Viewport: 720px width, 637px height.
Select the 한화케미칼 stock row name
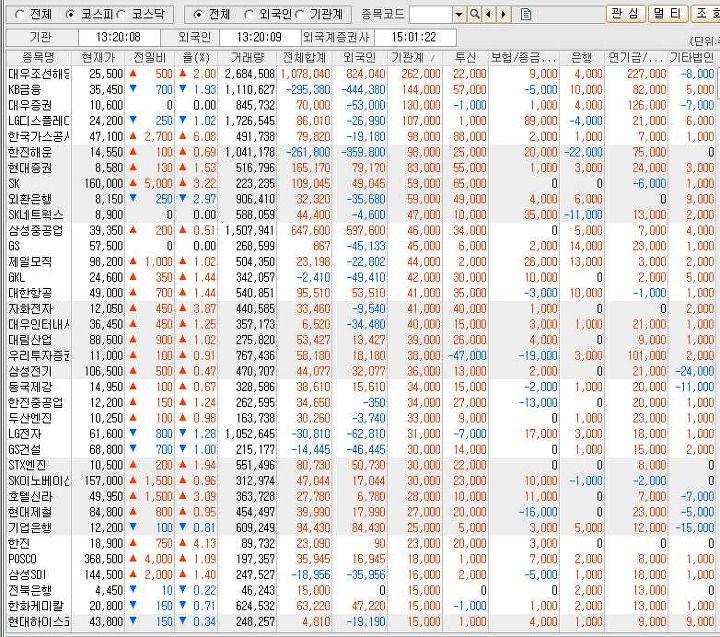pos(35,606)
